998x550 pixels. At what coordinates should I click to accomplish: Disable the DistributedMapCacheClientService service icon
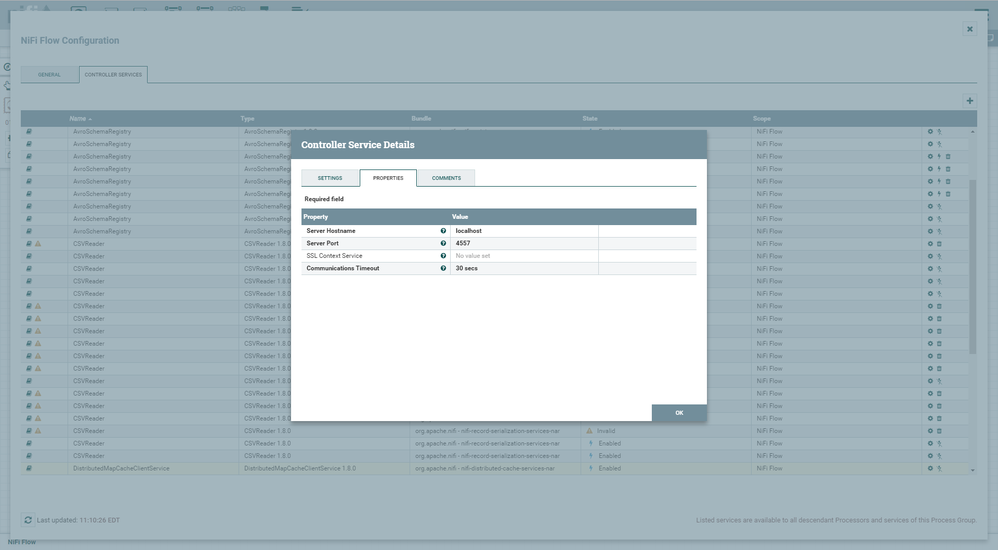[x=939, y=469]
